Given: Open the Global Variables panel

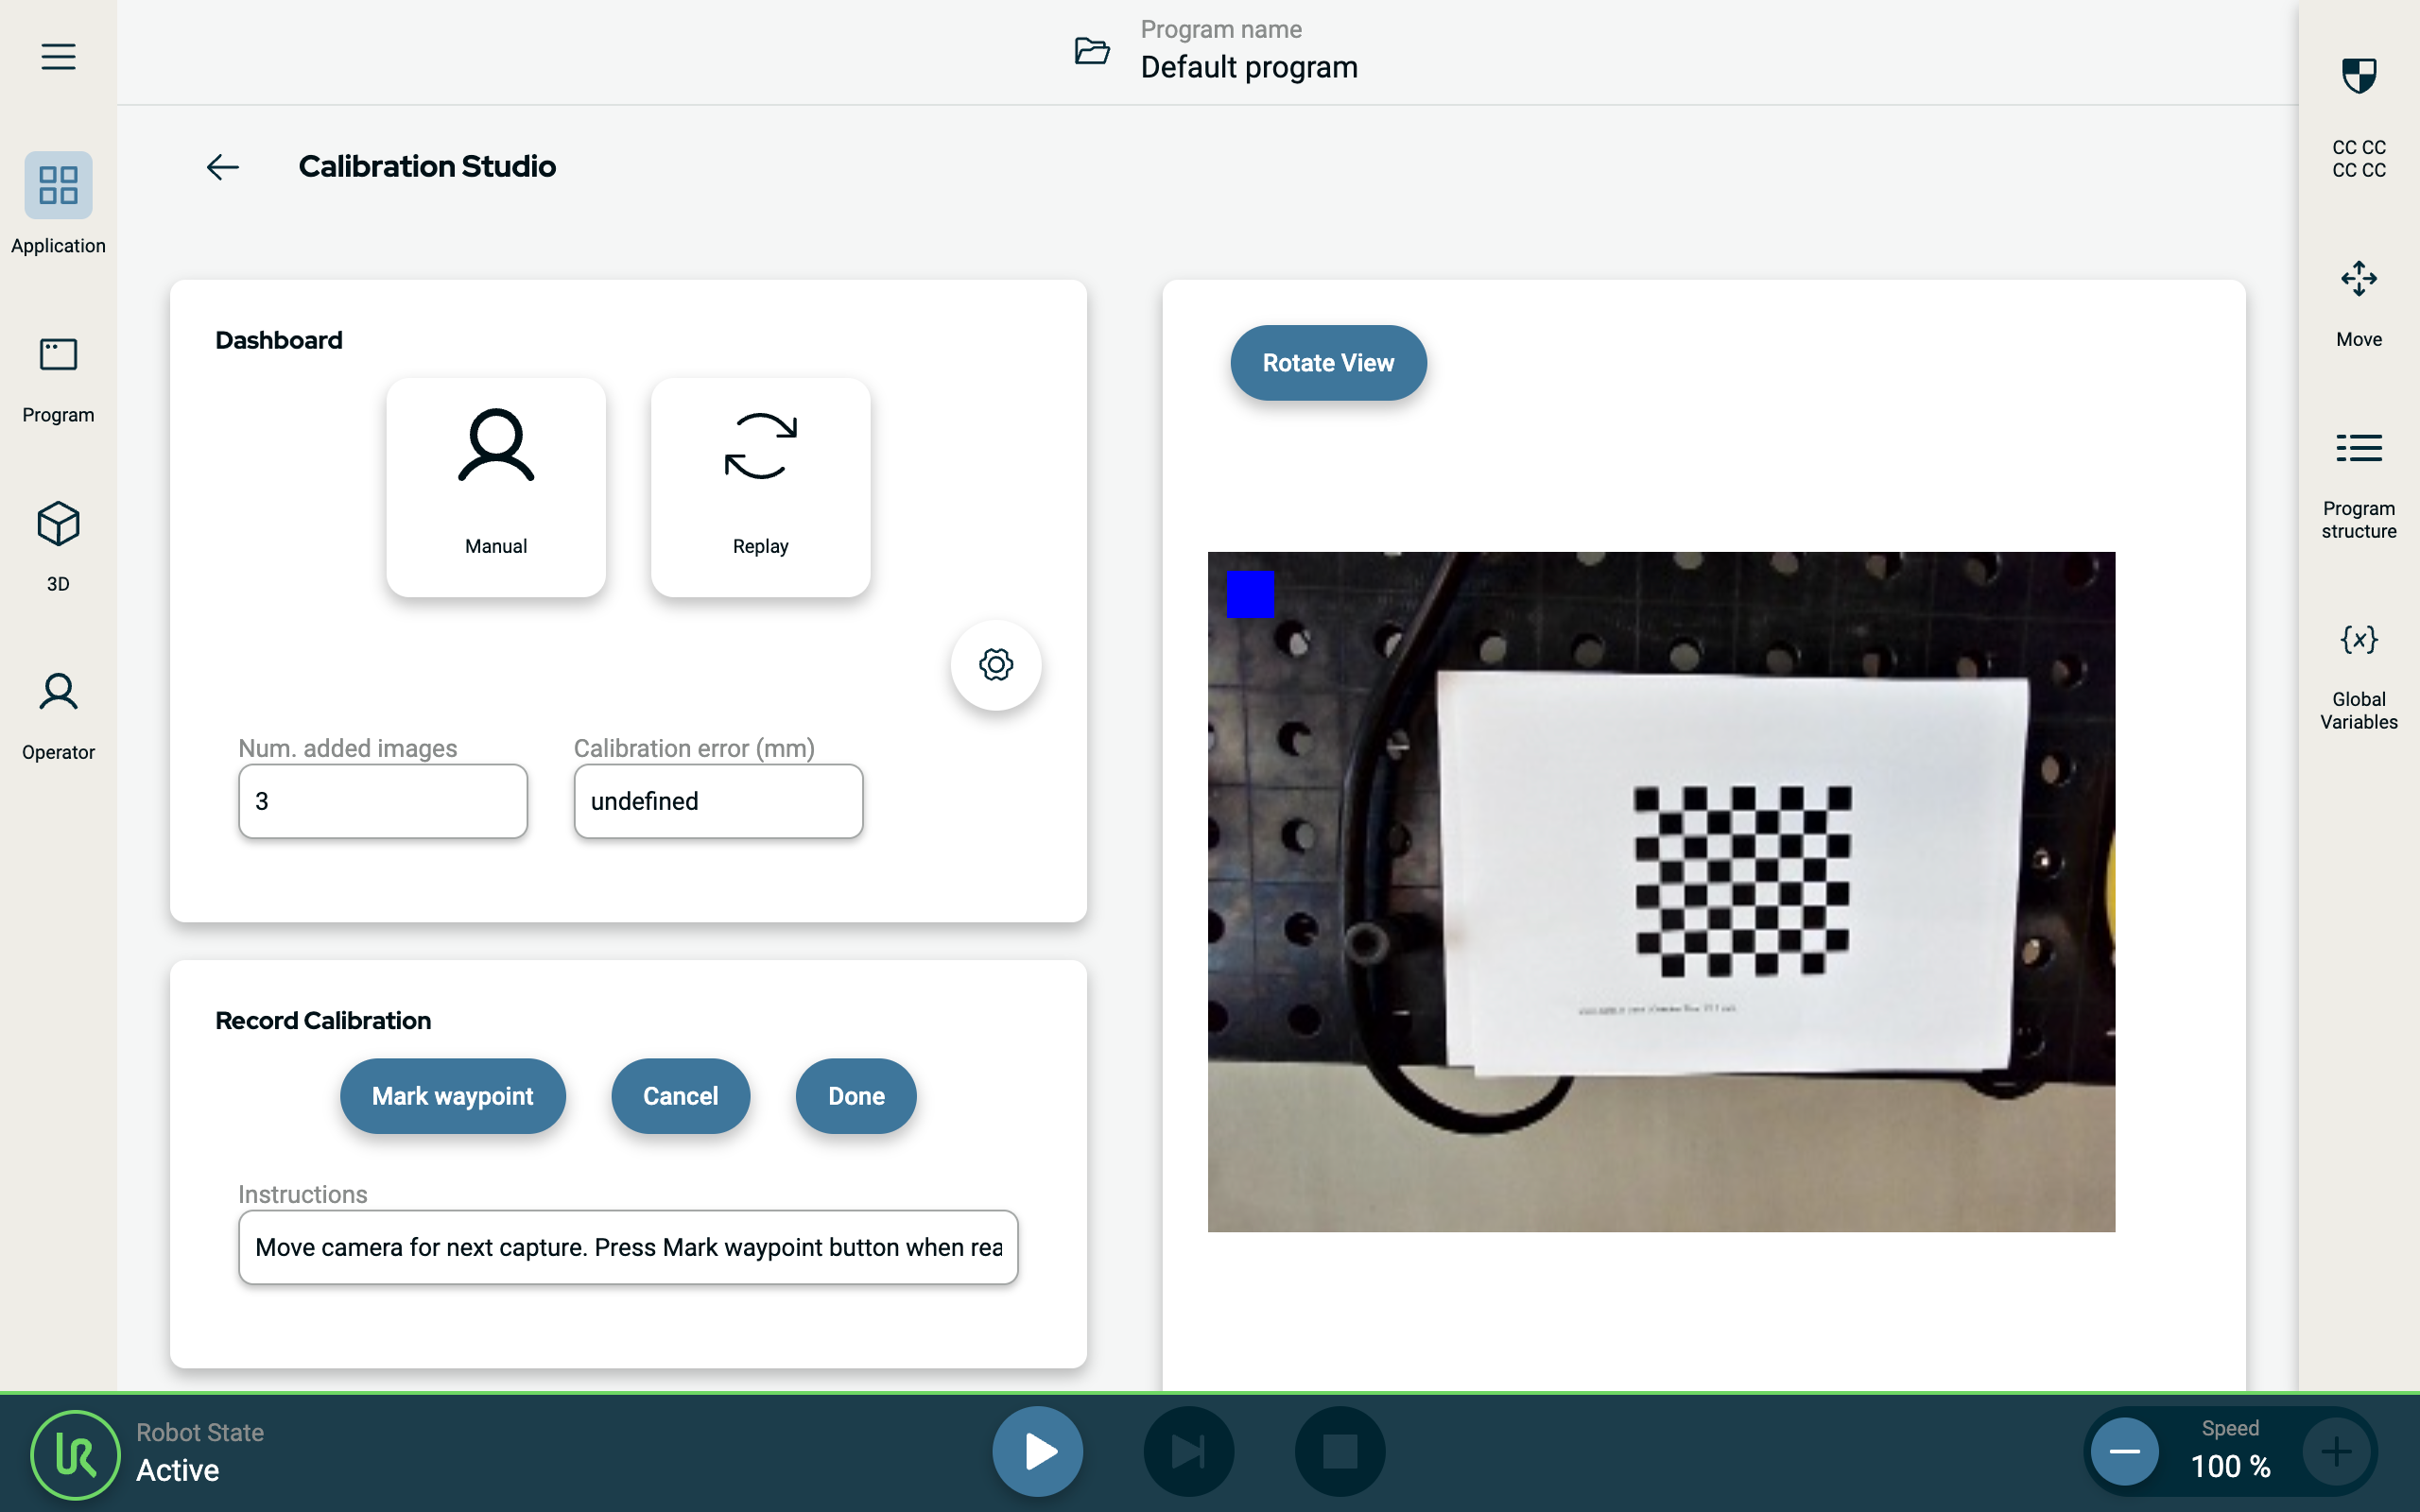Looking at the screenshot, I should point(2358,675).
